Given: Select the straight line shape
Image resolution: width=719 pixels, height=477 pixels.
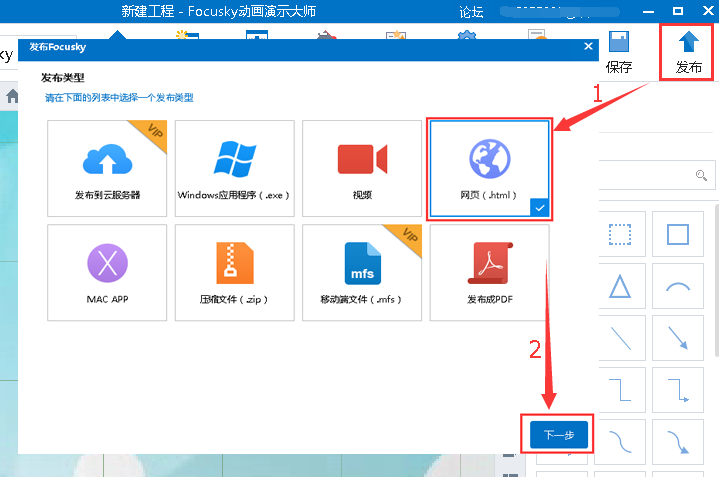Looking at the screenshot, I should pyautogui.click(x=619, y=338).
